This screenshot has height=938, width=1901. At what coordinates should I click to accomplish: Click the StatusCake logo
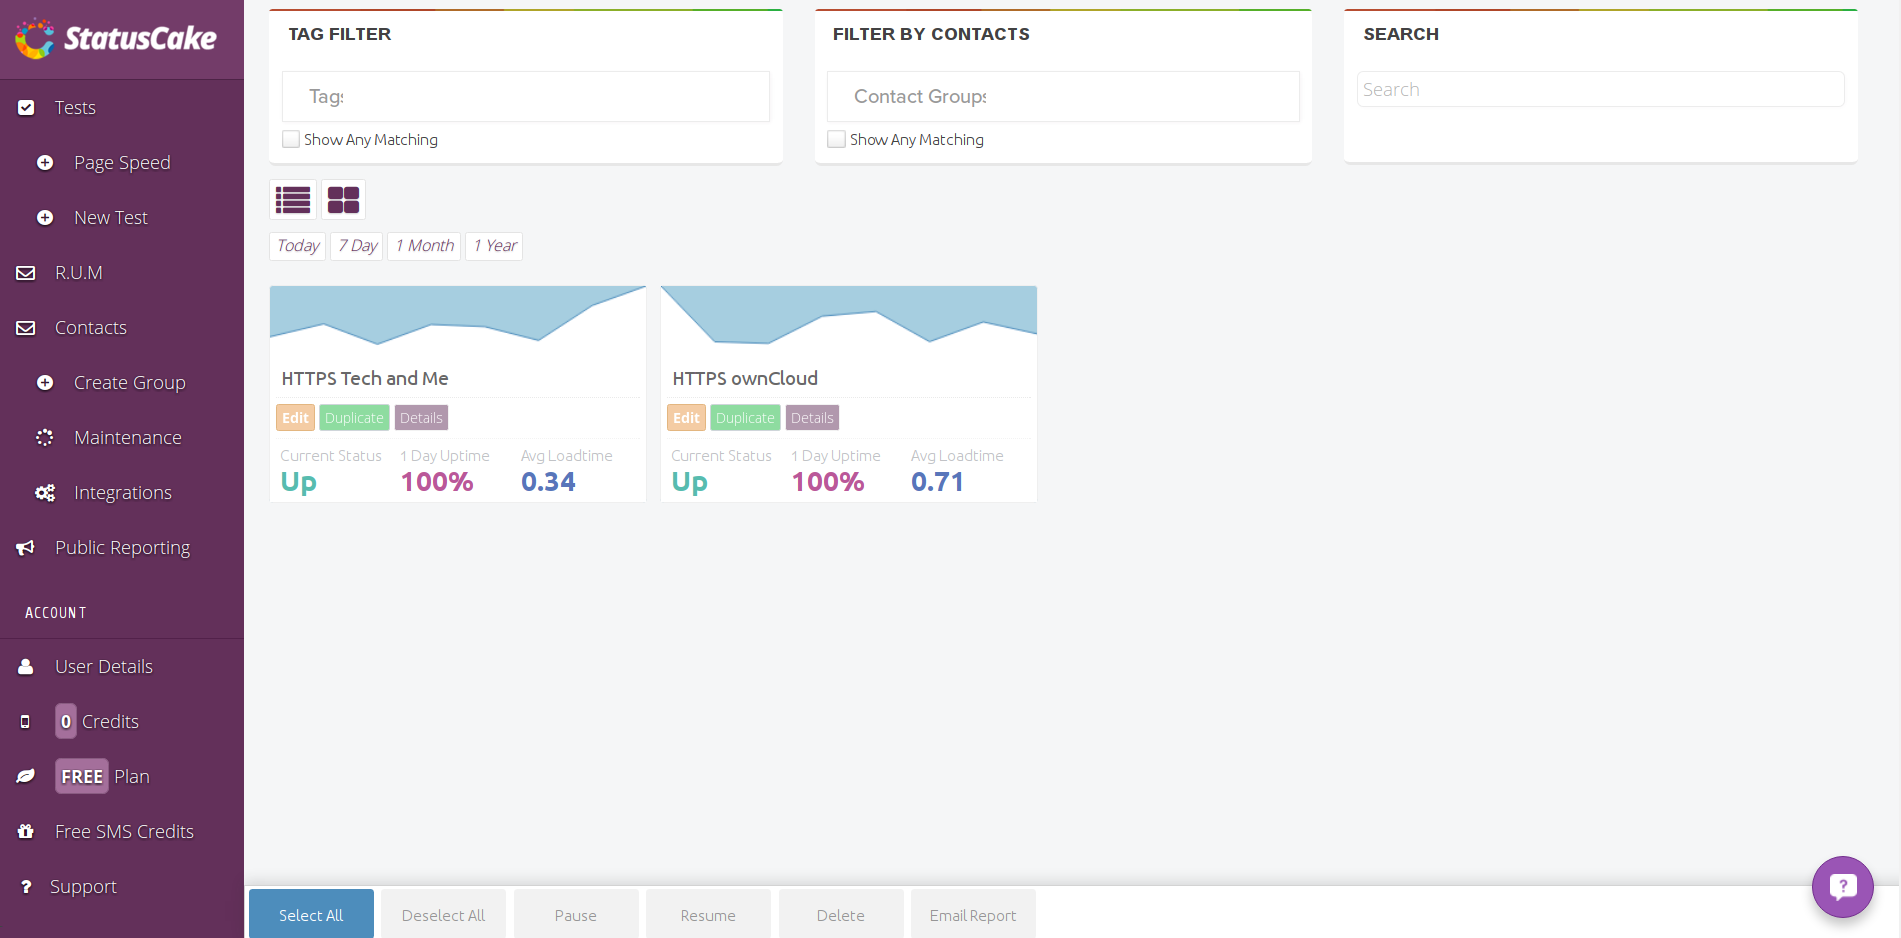coord(116,38)
